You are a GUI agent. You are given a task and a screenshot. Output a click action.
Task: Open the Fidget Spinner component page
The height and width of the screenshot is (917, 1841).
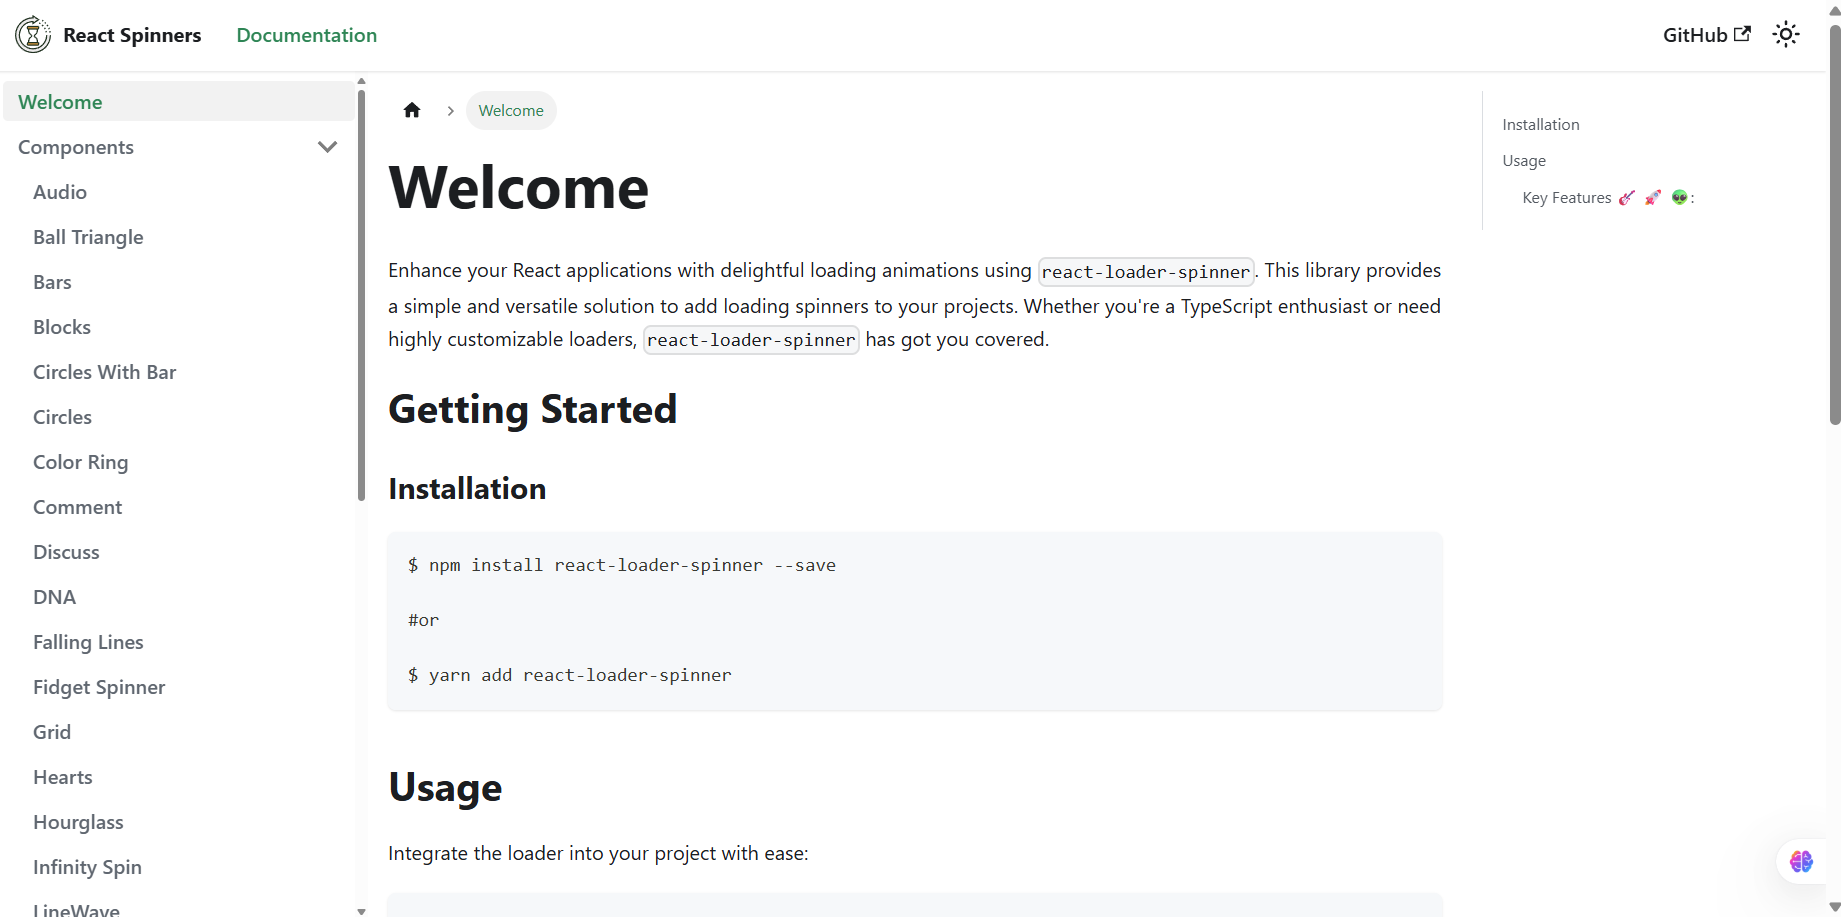99,687
